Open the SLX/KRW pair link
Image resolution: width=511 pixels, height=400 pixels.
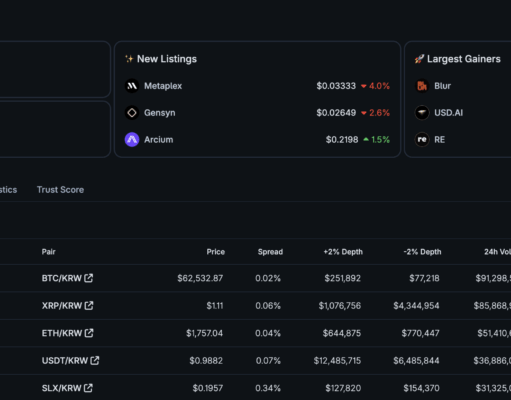pos(61,388)
